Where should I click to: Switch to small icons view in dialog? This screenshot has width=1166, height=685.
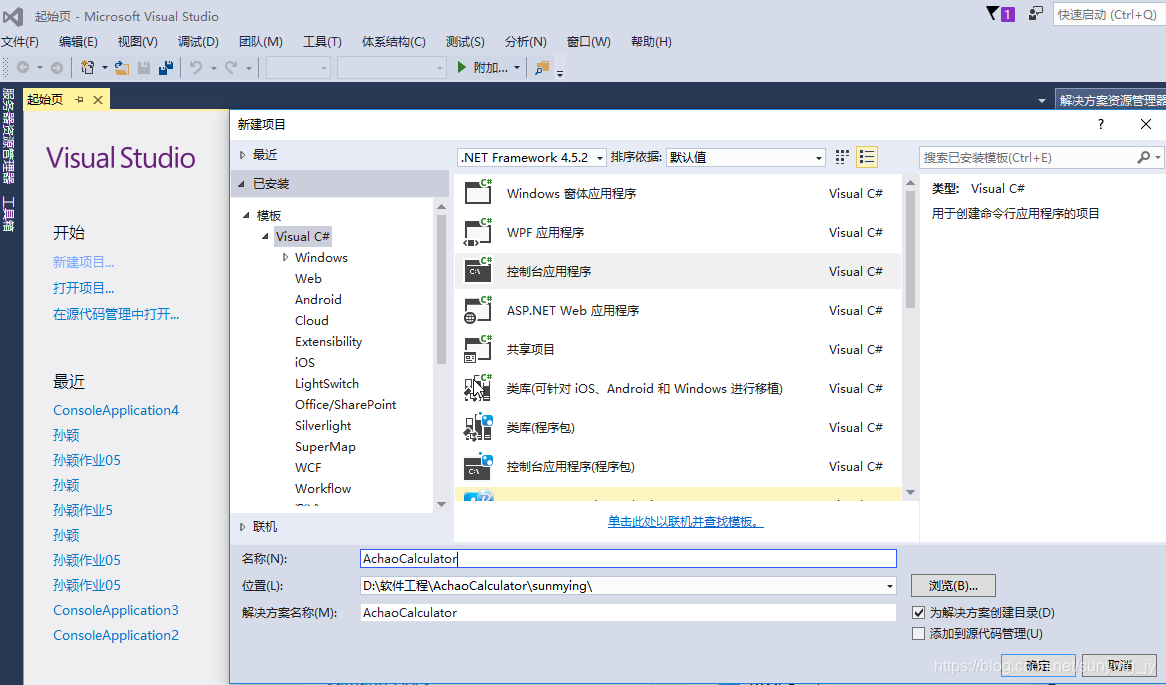(842, 157)
